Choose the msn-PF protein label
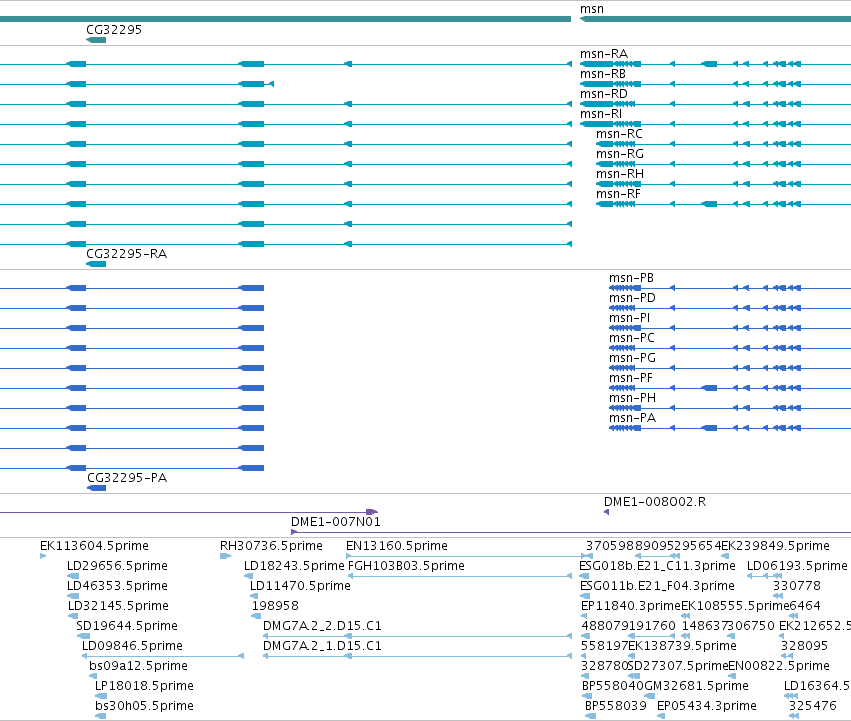This screenshot has width=851, height=721. click(631, 378)
